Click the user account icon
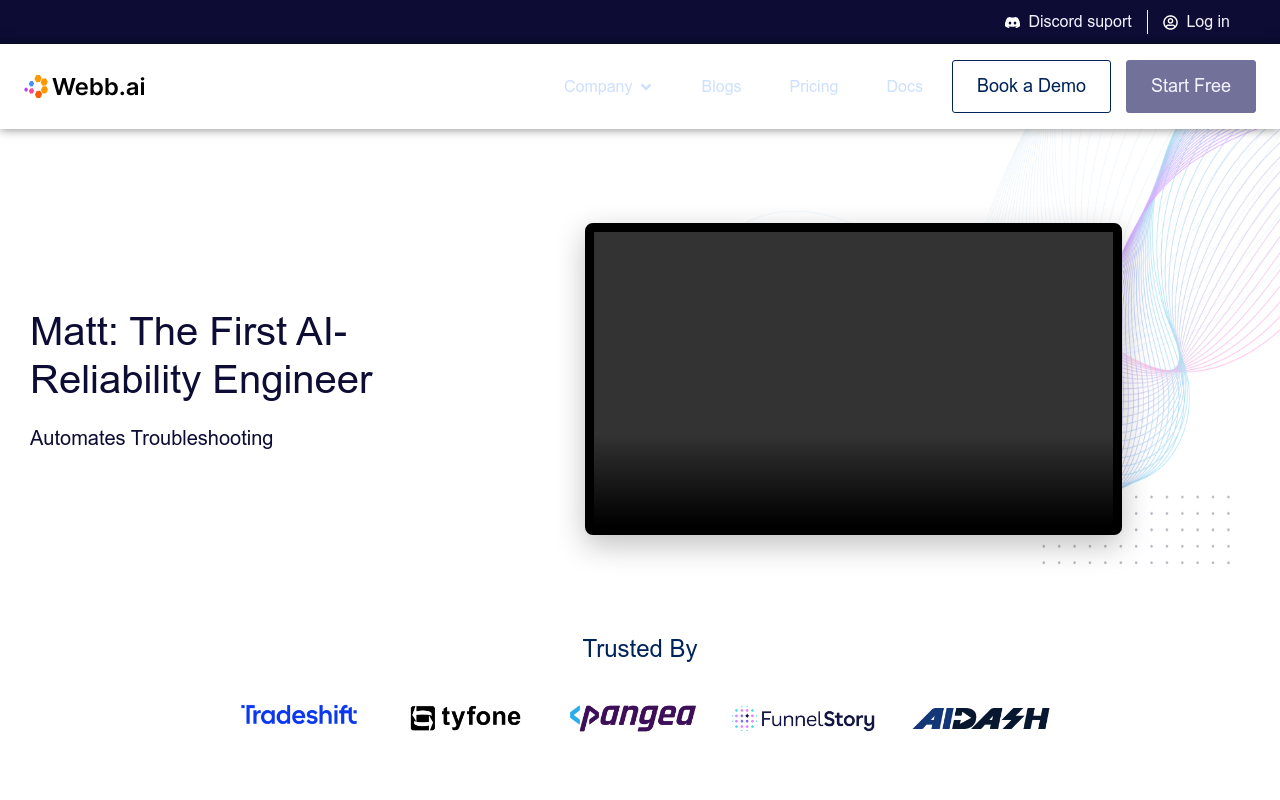 pyautogui.click(x=1170, y=22)
